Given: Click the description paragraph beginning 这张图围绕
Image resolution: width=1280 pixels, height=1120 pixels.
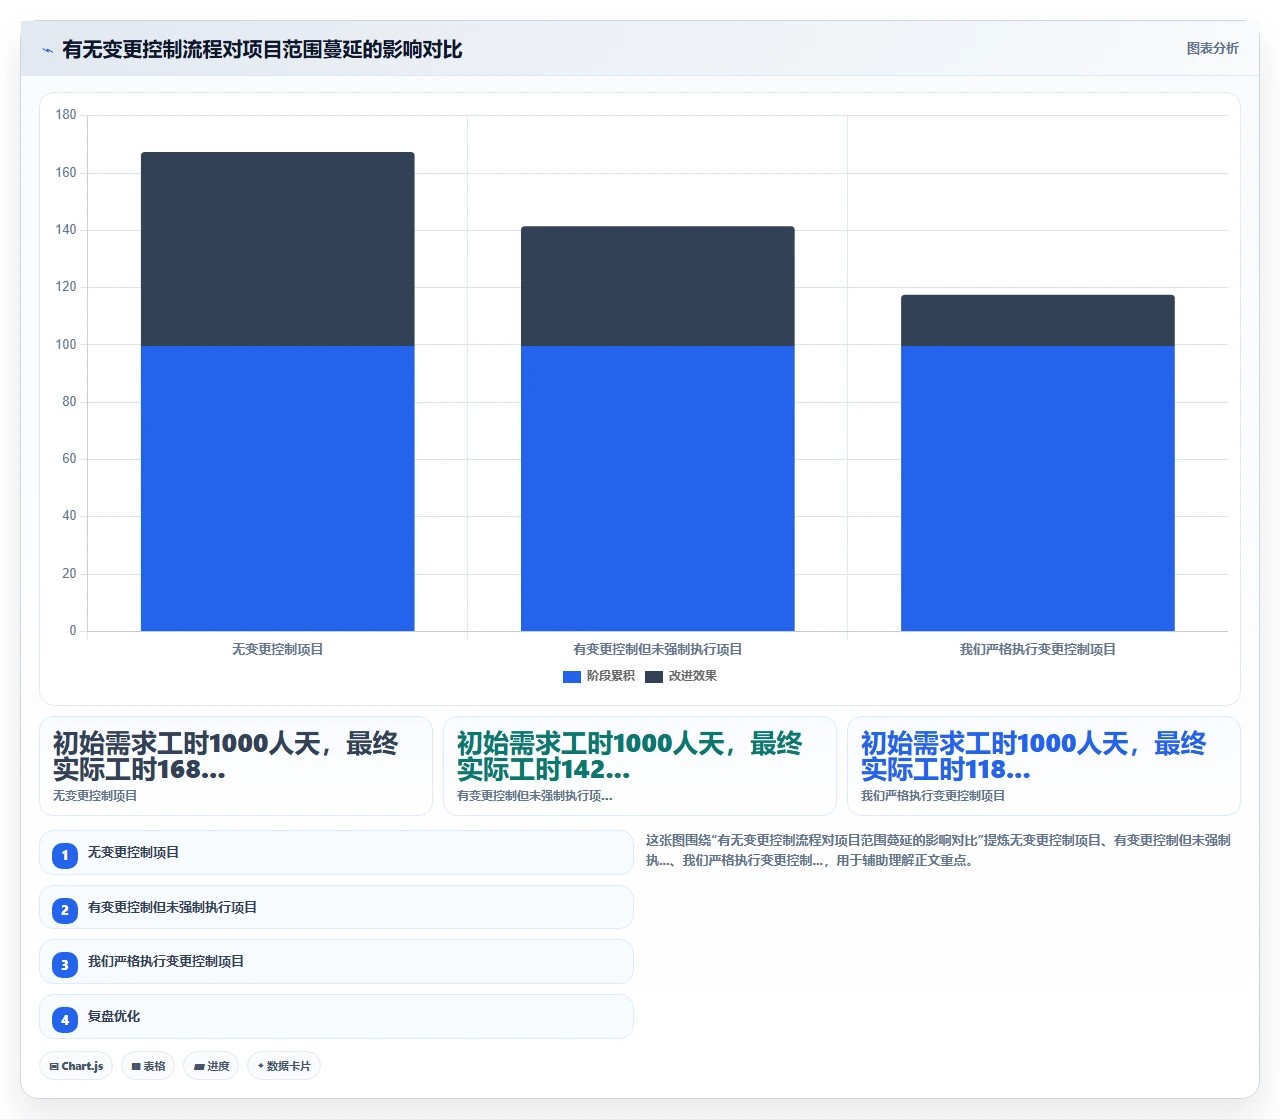Looking at the screenshot, I should [x=938, y=850].
